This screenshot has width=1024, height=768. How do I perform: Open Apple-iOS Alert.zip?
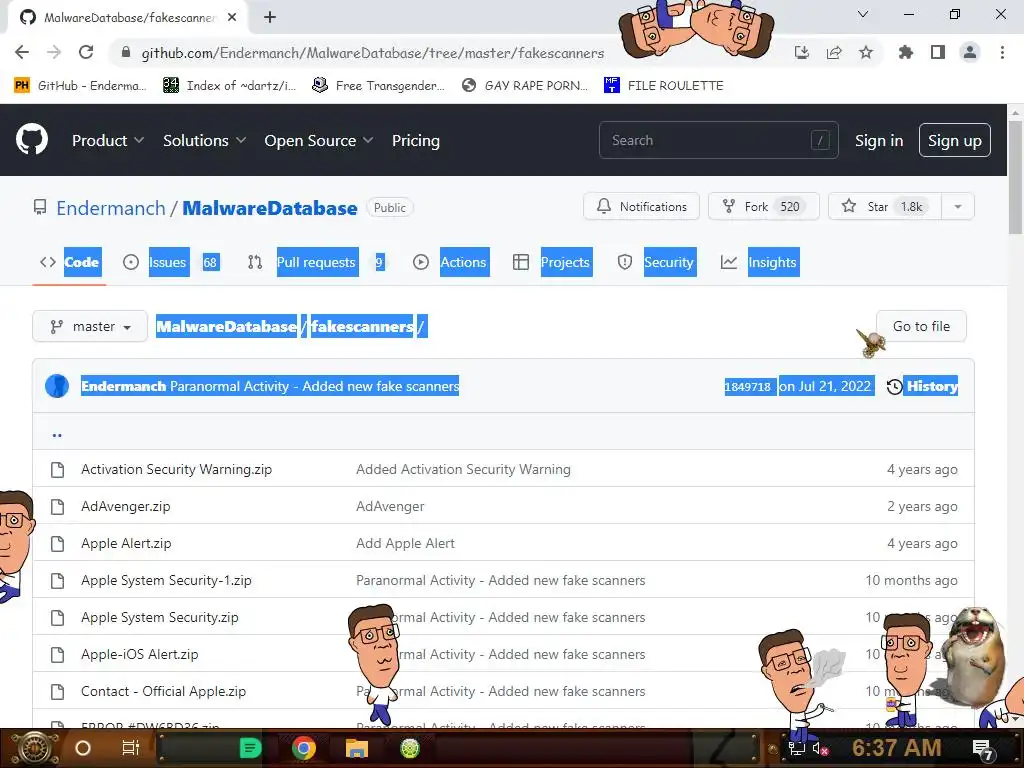(x=140, y=654)
